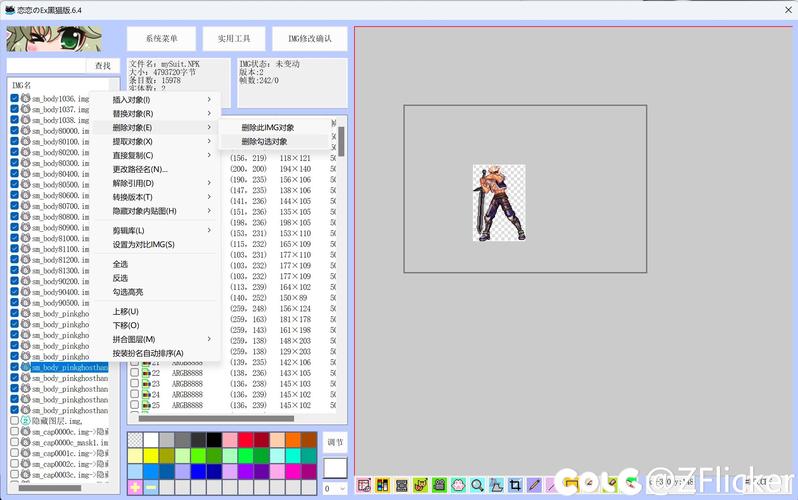Click the green video camera icon
Screen dimensions: 798x500
tap(439, 485)
